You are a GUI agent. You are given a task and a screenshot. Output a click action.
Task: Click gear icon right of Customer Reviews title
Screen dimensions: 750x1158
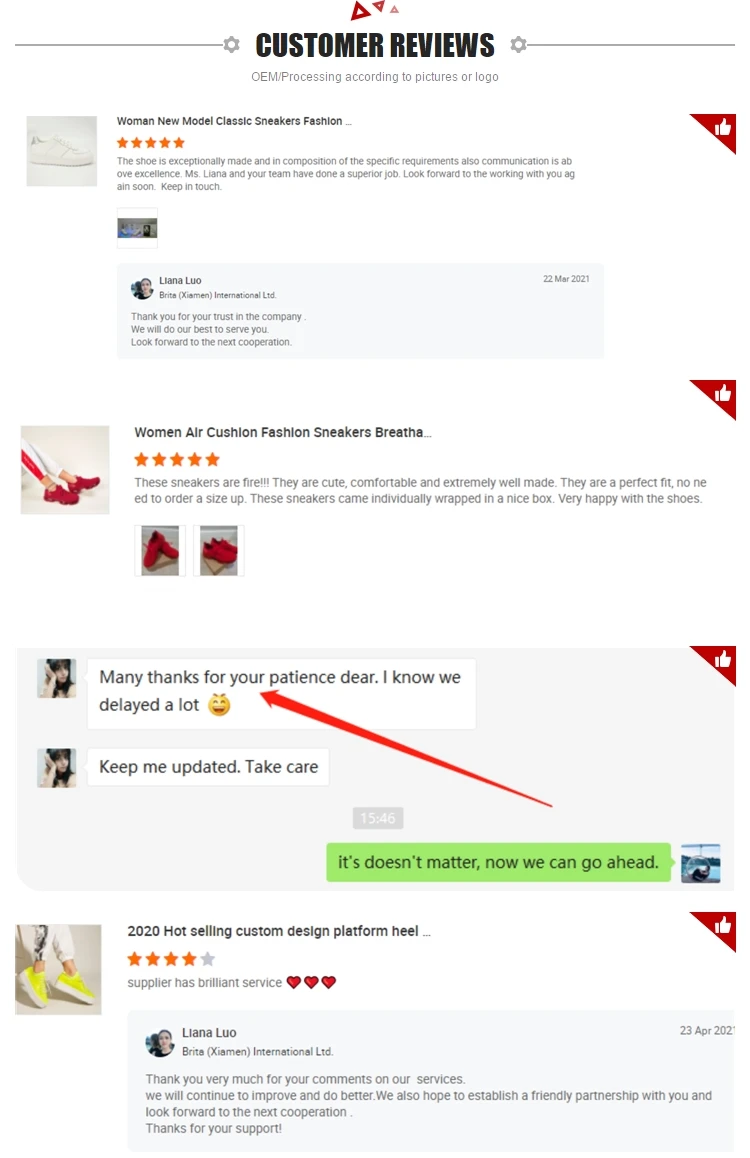[x=519, y=44]
